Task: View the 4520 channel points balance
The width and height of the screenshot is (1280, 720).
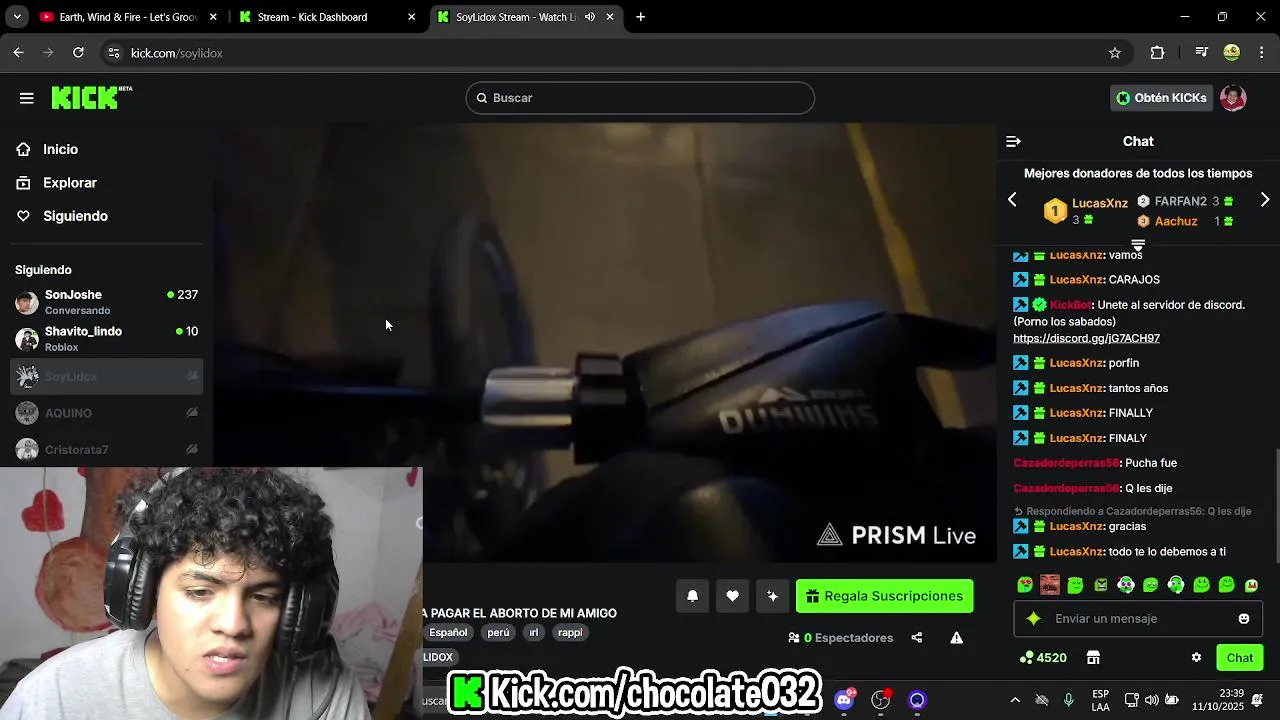Action: (1043, 658)
